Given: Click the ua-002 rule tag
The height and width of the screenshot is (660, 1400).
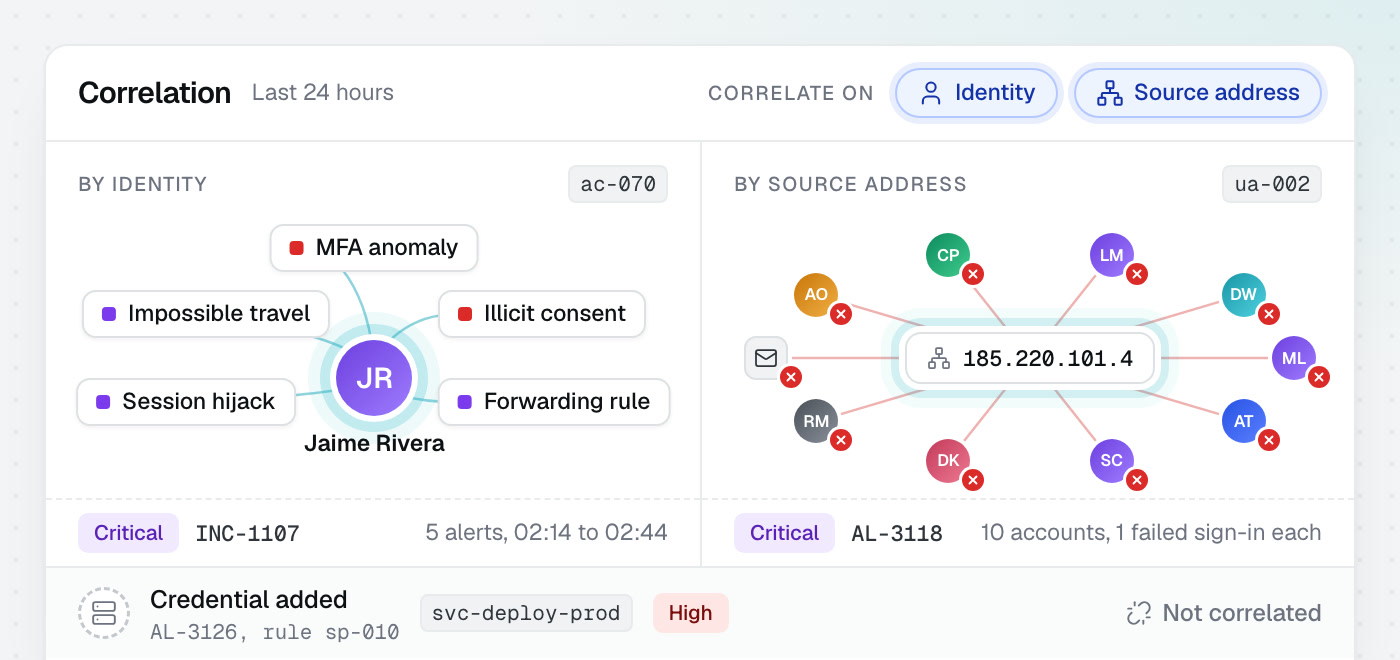Looking at the screenshot, I should 1272,184.
